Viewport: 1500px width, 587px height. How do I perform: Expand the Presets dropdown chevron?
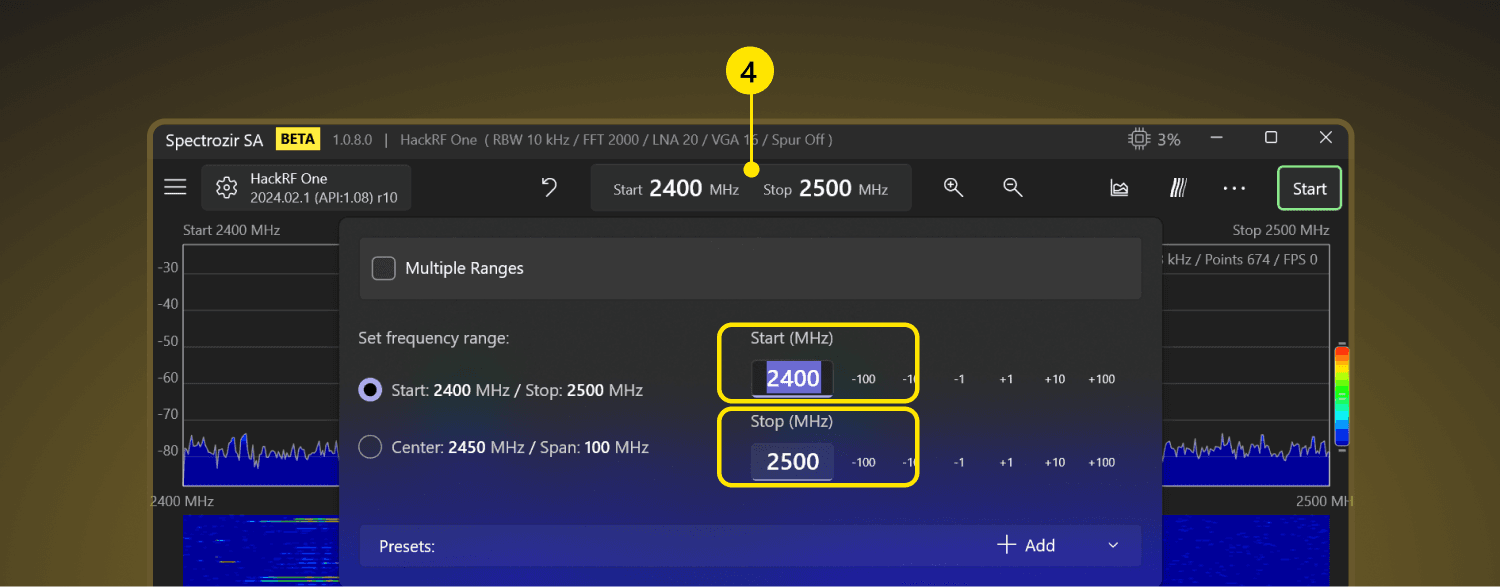[1113, 545]
